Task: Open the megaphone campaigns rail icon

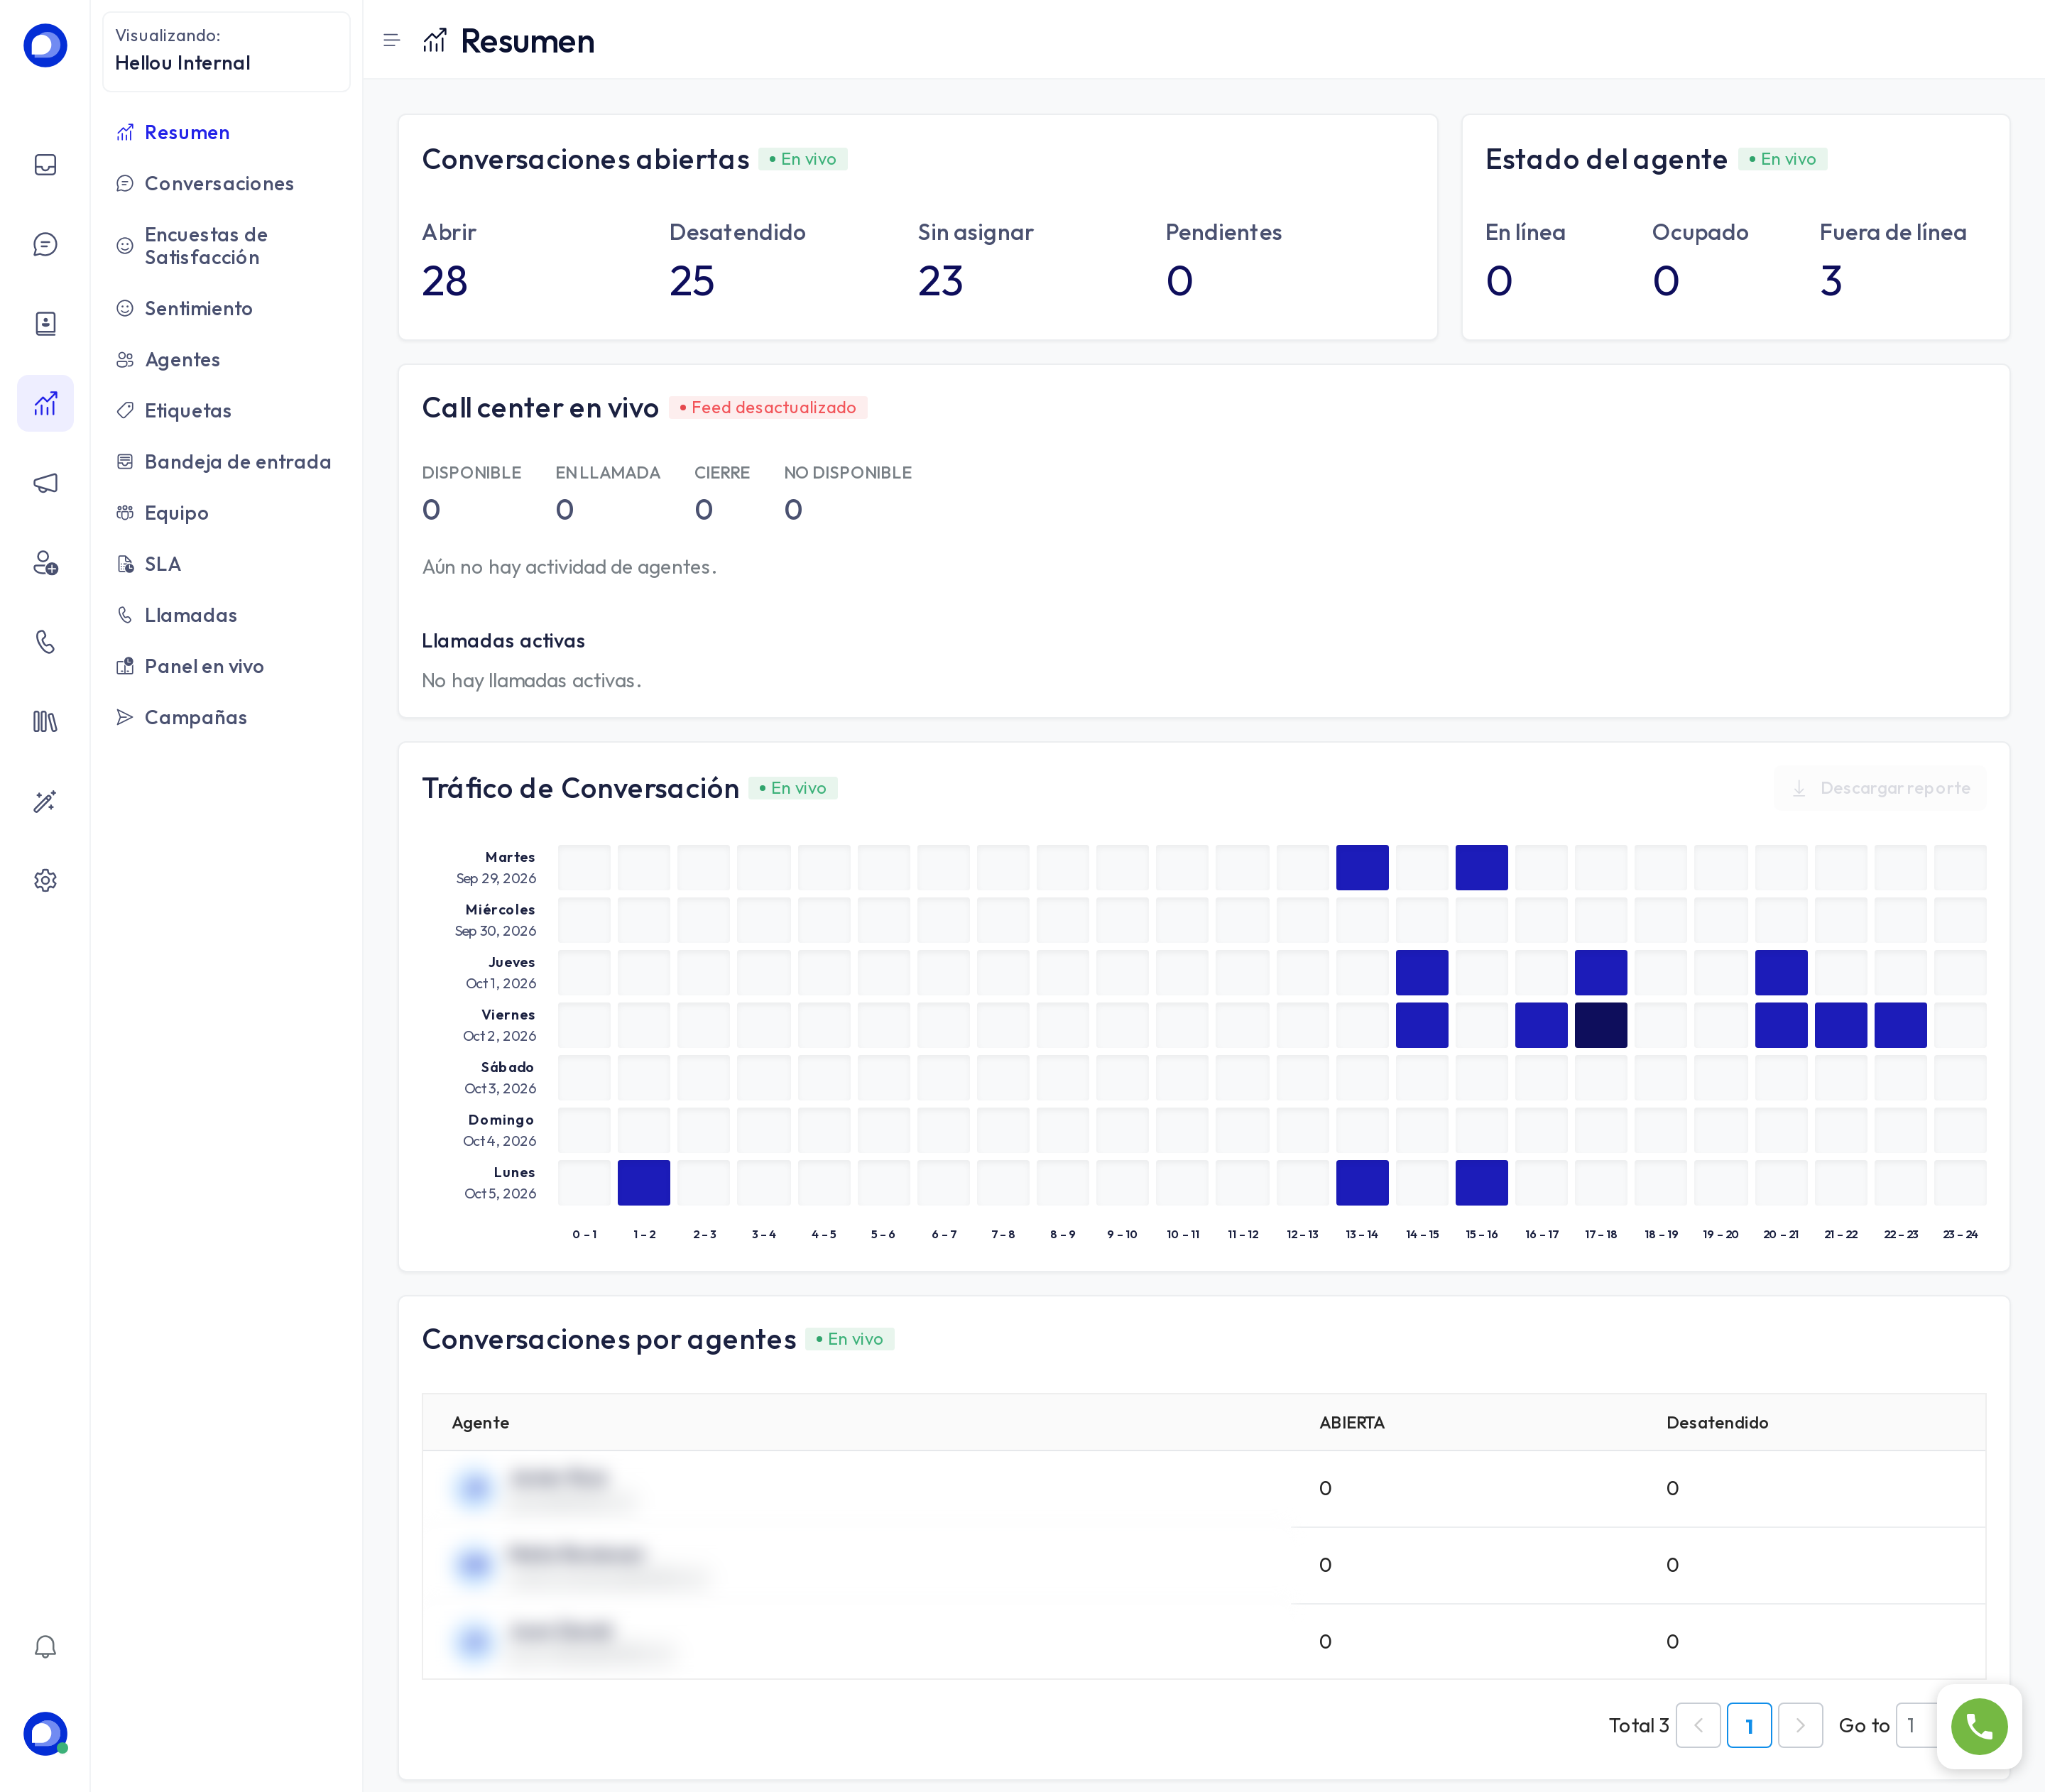Action: pyautogui.click(x=45, y=483)
